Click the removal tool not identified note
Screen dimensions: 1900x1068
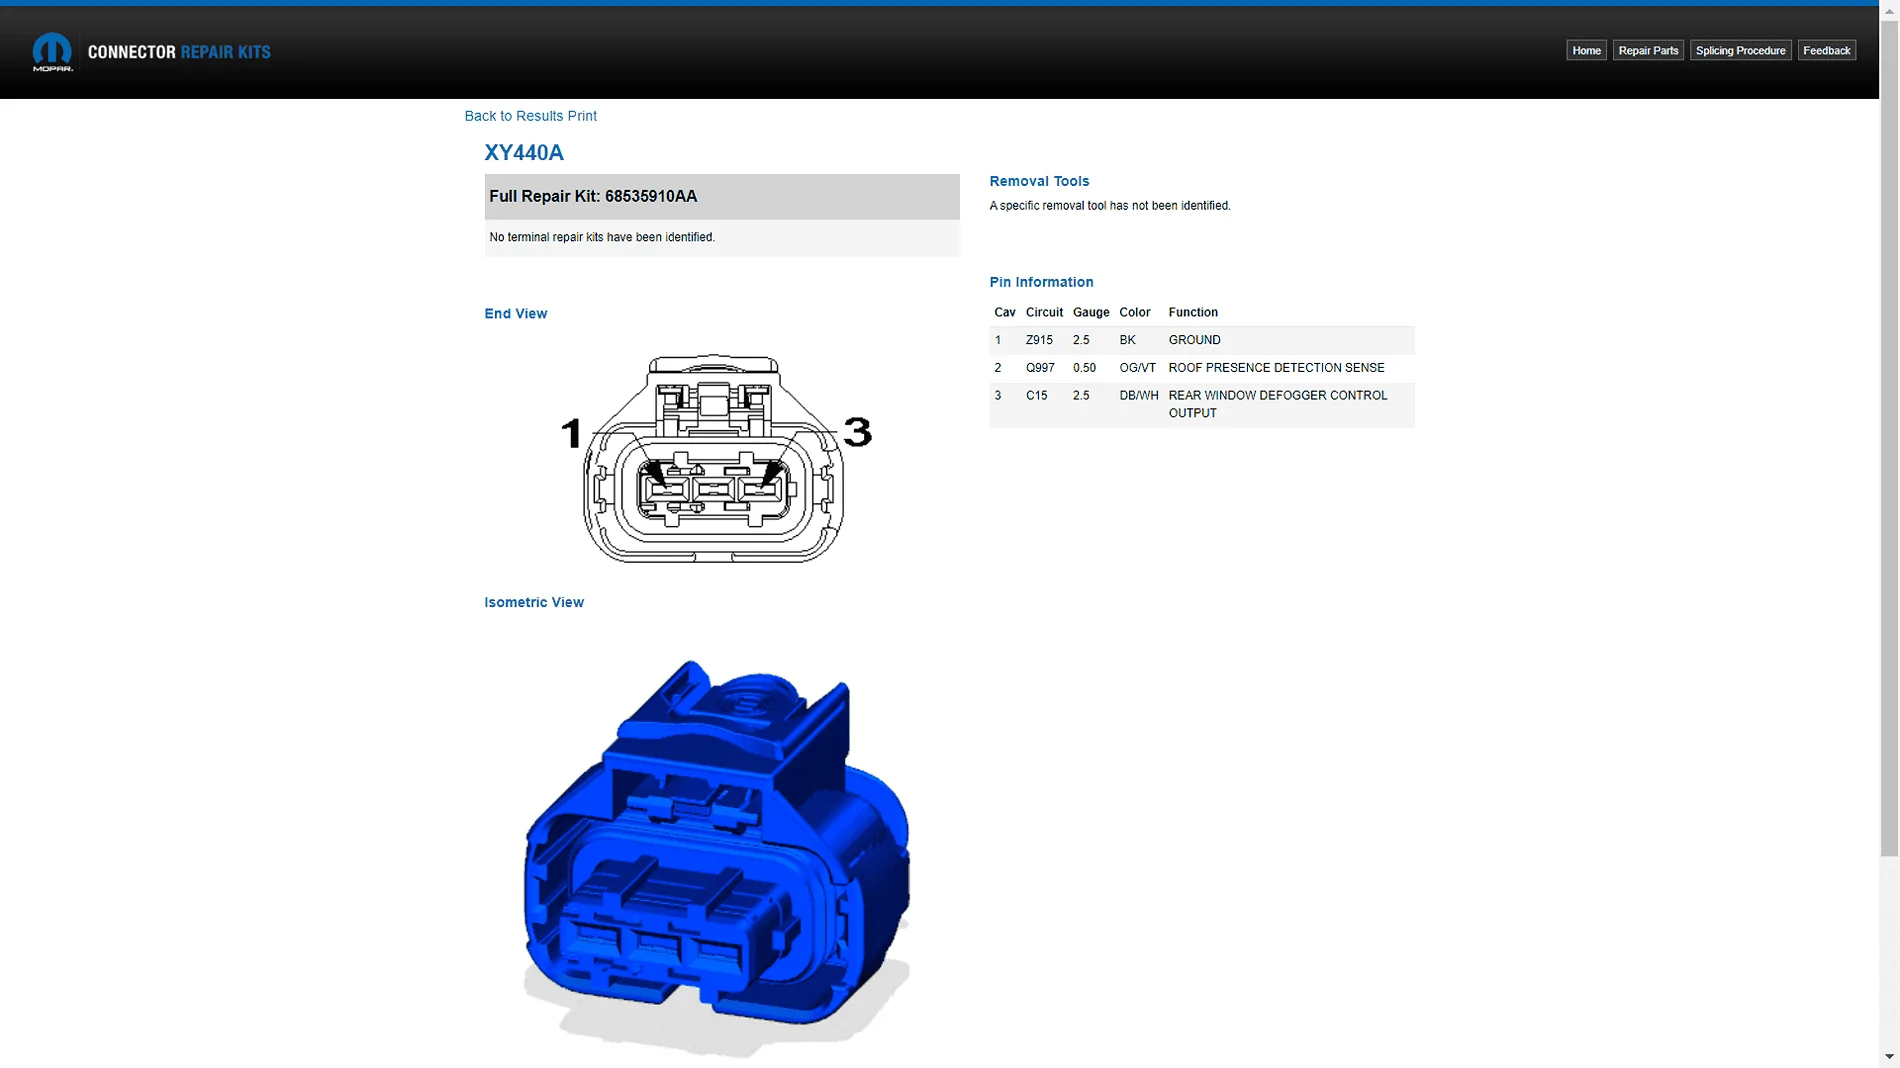click(x=1110, y=206)
